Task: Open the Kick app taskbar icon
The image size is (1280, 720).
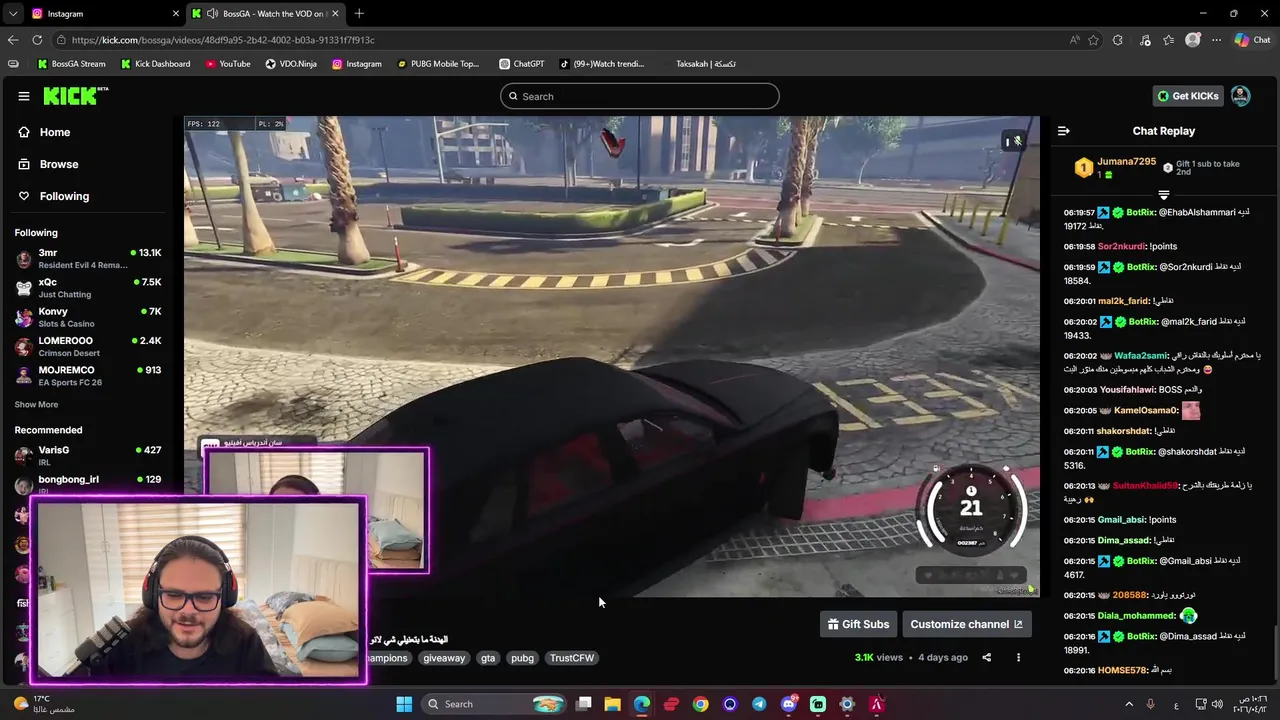Action: pos(818,704)
